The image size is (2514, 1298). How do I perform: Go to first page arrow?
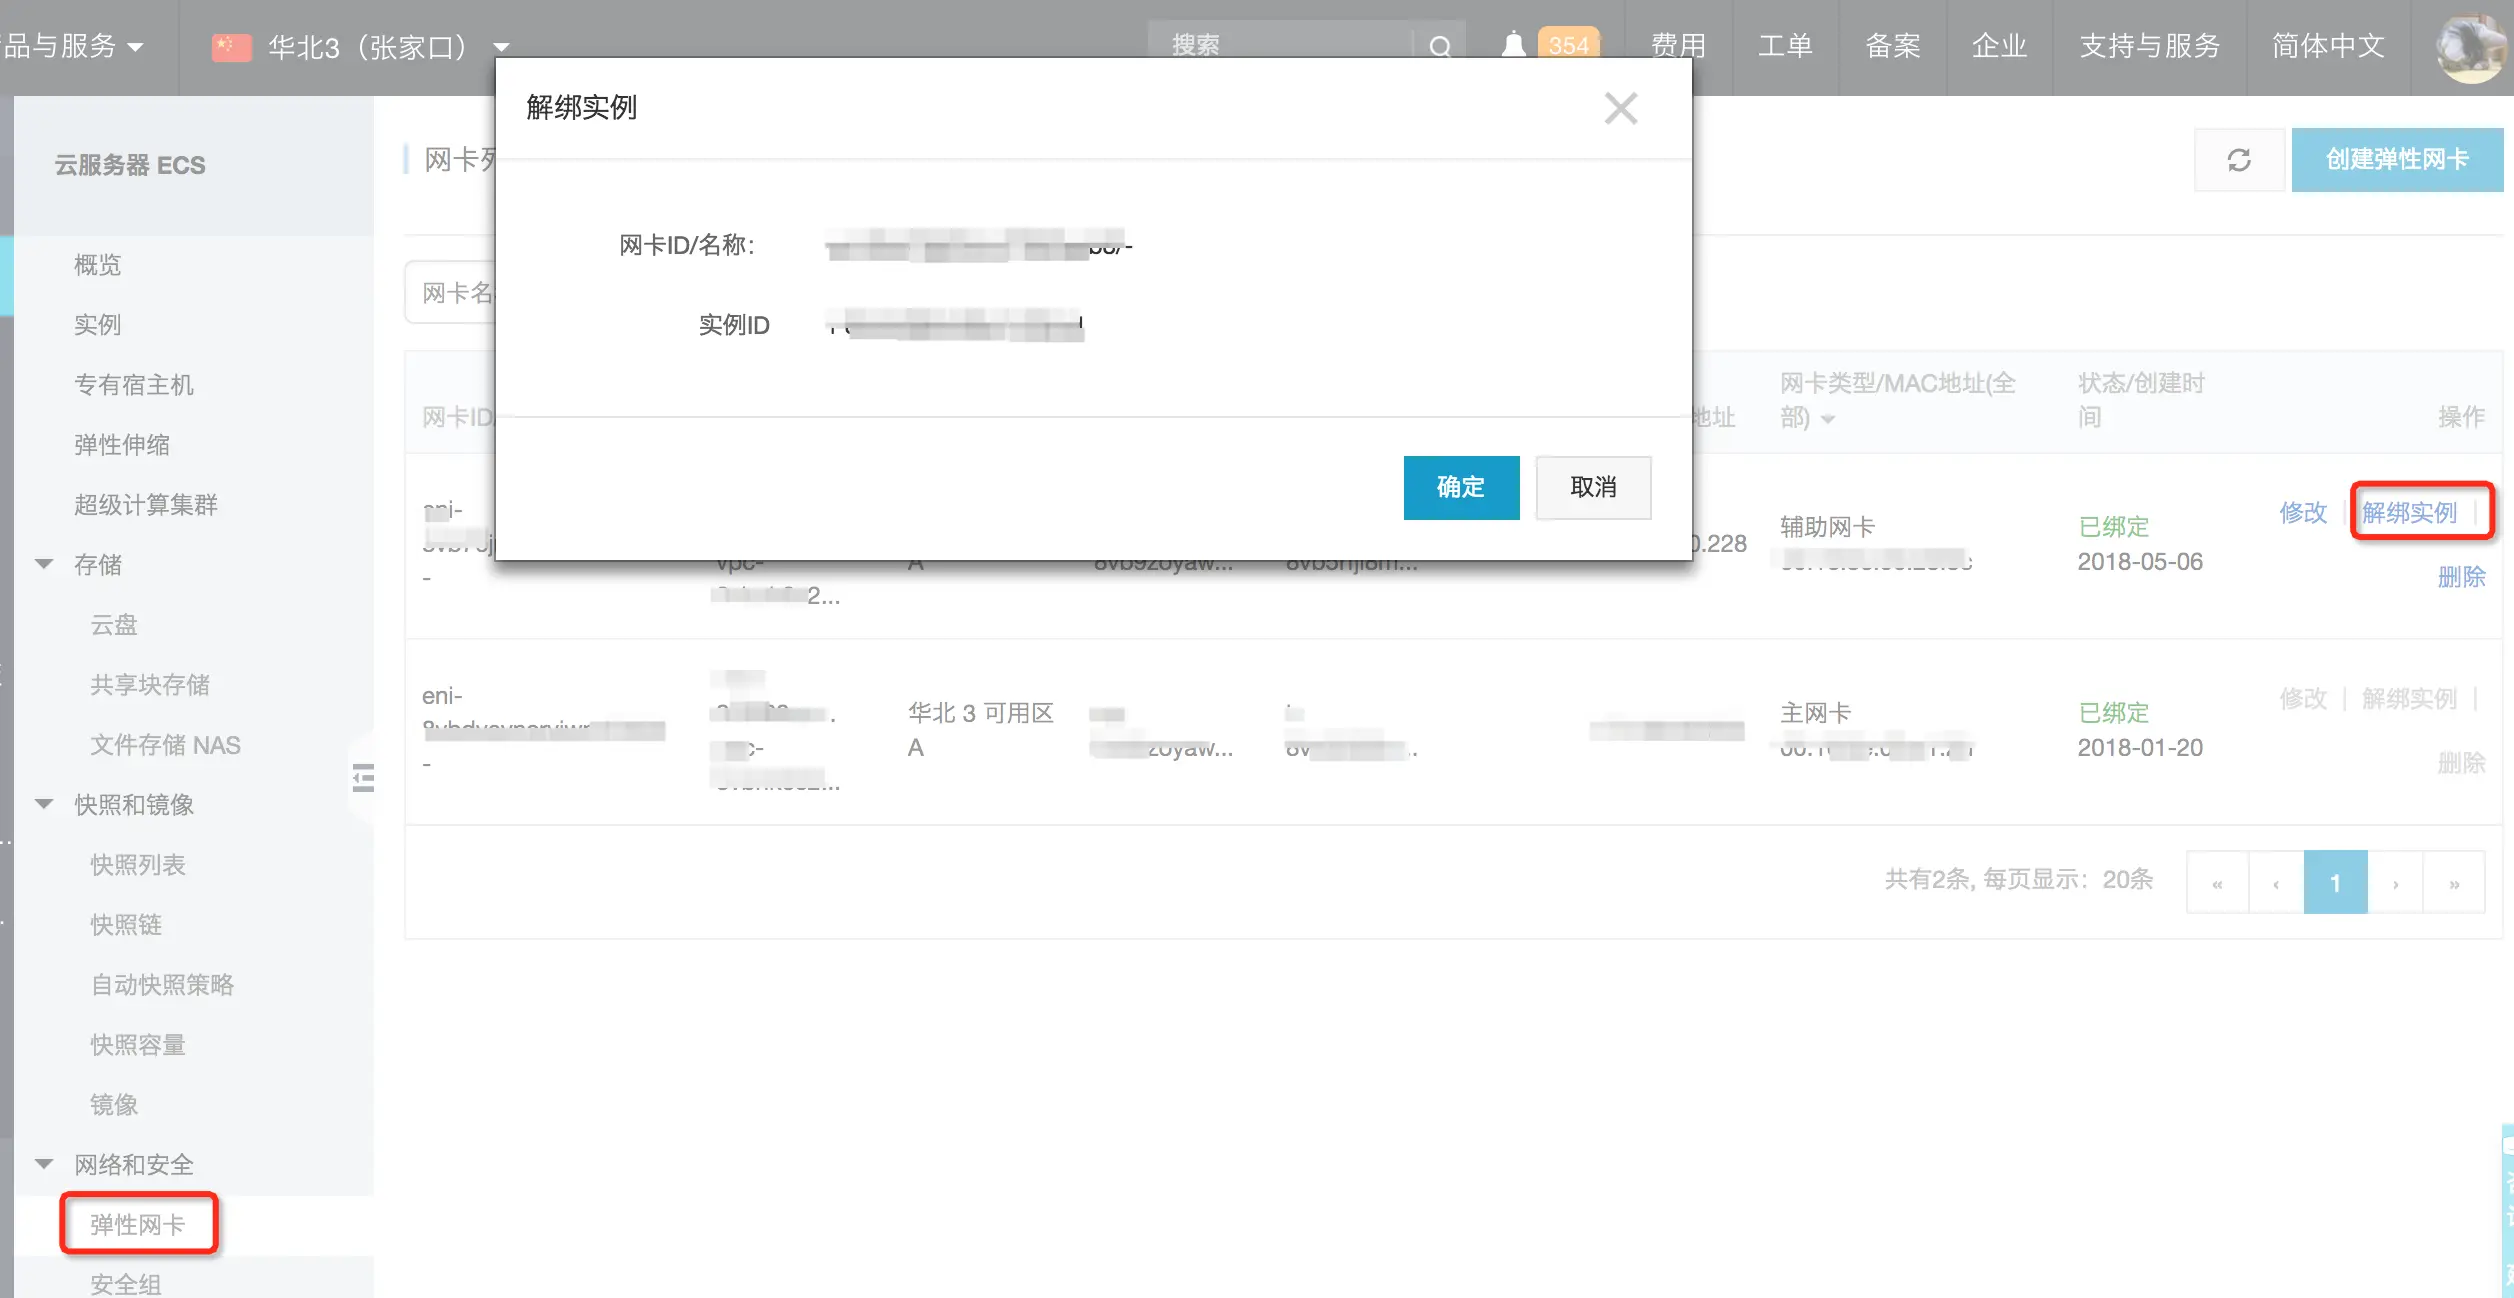point(2217,883)
